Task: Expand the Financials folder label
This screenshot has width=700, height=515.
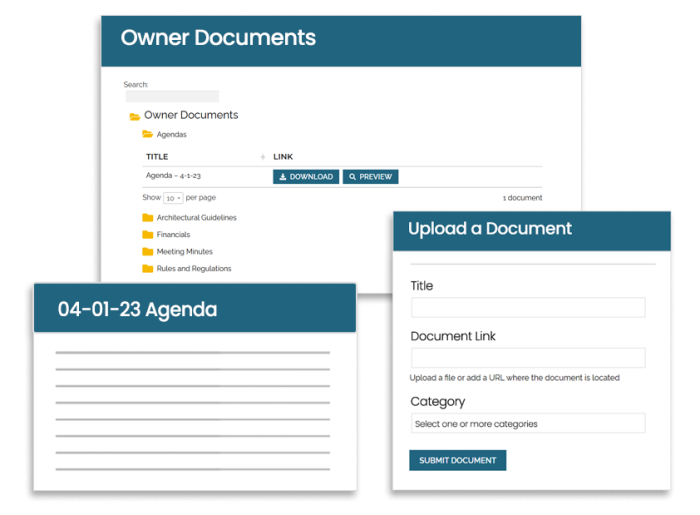Action: click(173, 234)
